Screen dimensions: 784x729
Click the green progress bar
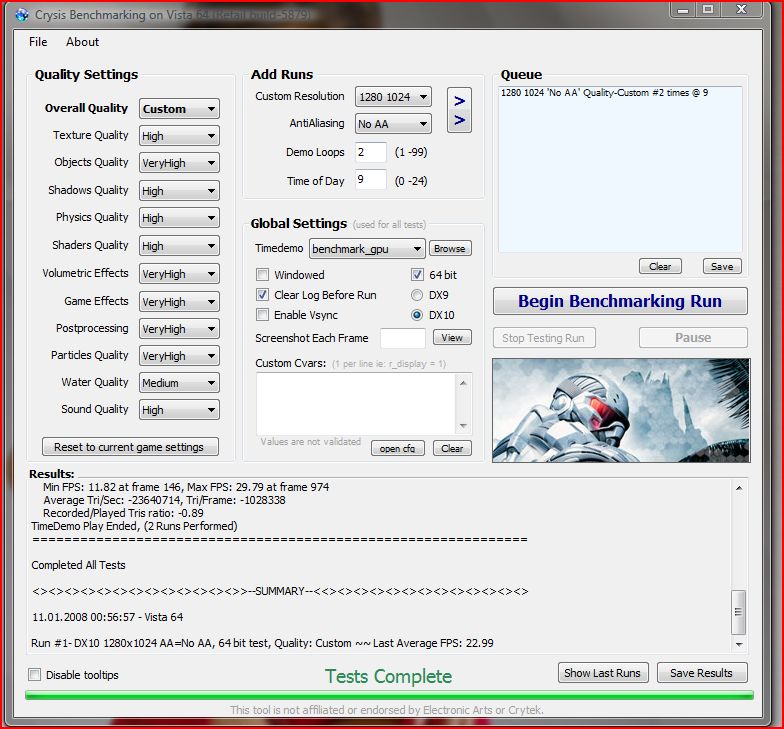coord(389,695)
